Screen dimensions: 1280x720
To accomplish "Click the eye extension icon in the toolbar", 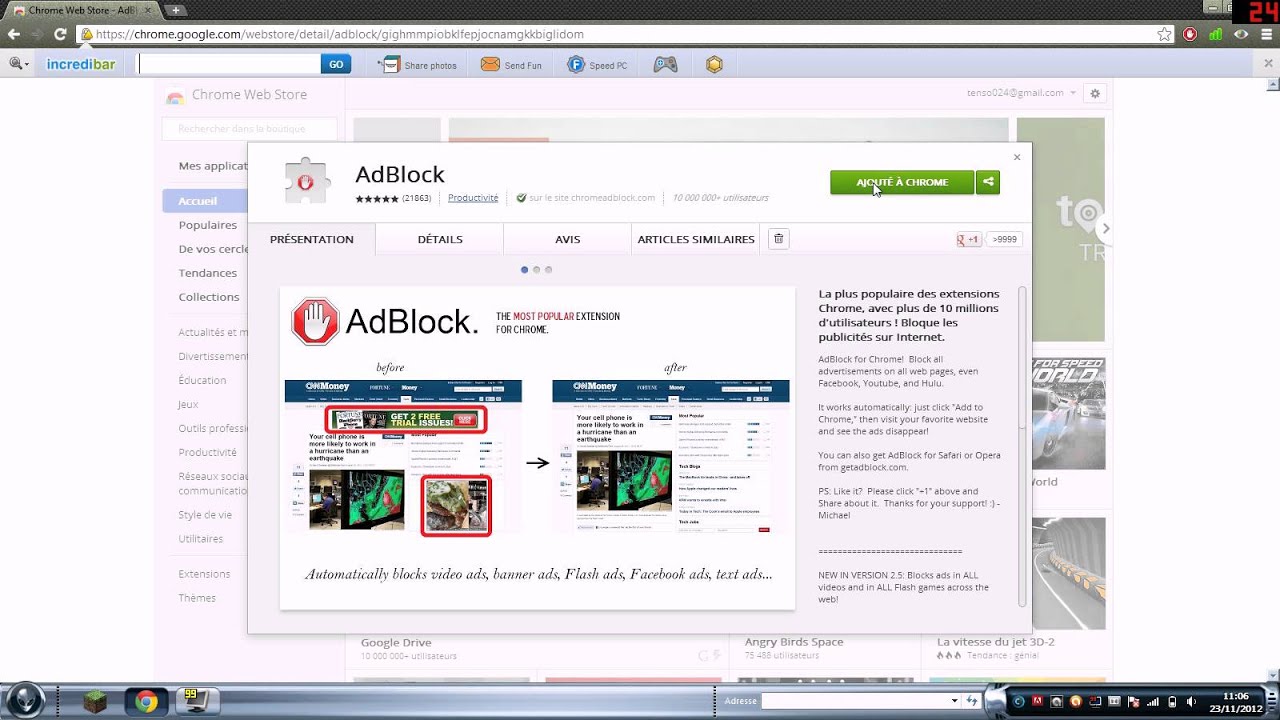I will [x=1241, y=34].
